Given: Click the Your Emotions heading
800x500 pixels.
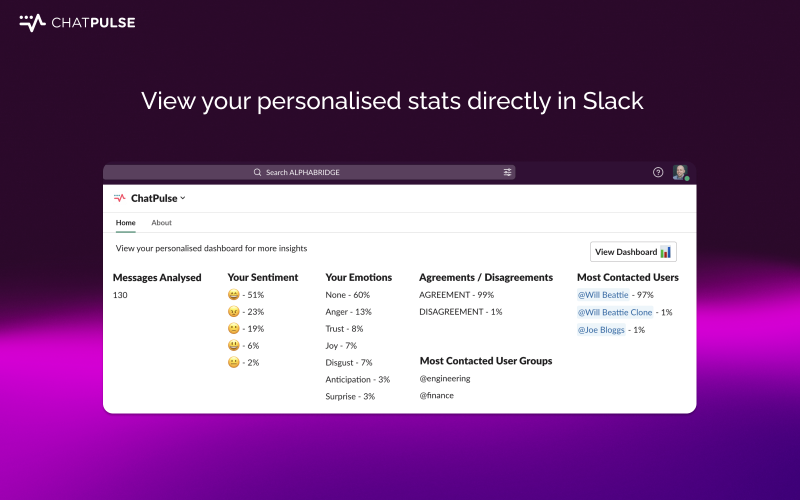Looking at the screenshot, I should pos(359,278).
